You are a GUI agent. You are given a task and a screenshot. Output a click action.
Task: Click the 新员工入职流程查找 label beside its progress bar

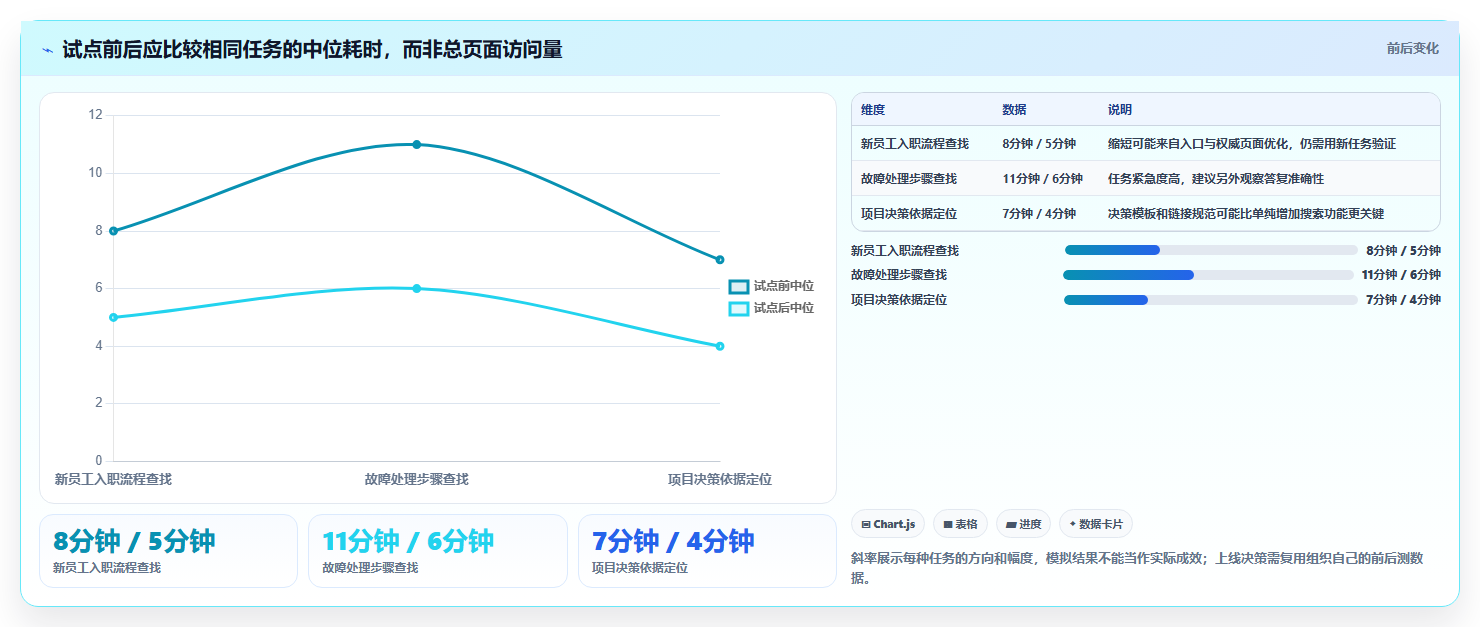coord(905,250)
